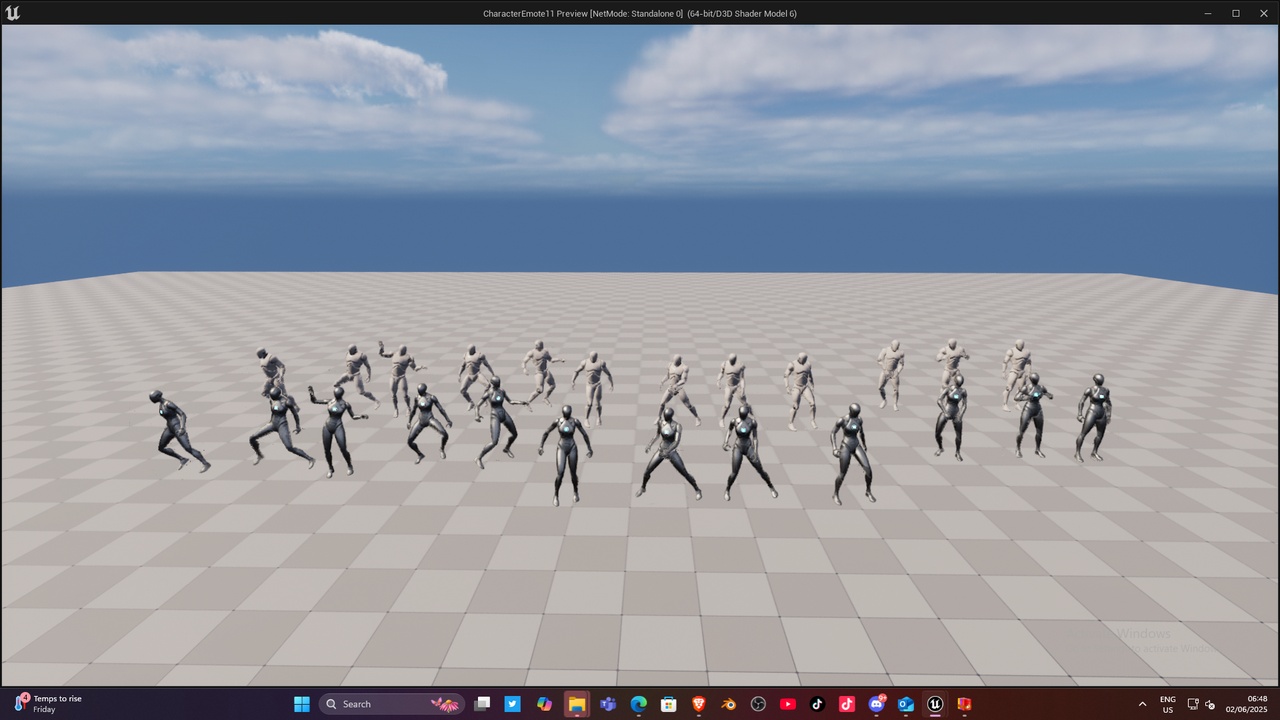
Task: Launch OBS Studio from the taskbar
Action: tap(758, 704)
